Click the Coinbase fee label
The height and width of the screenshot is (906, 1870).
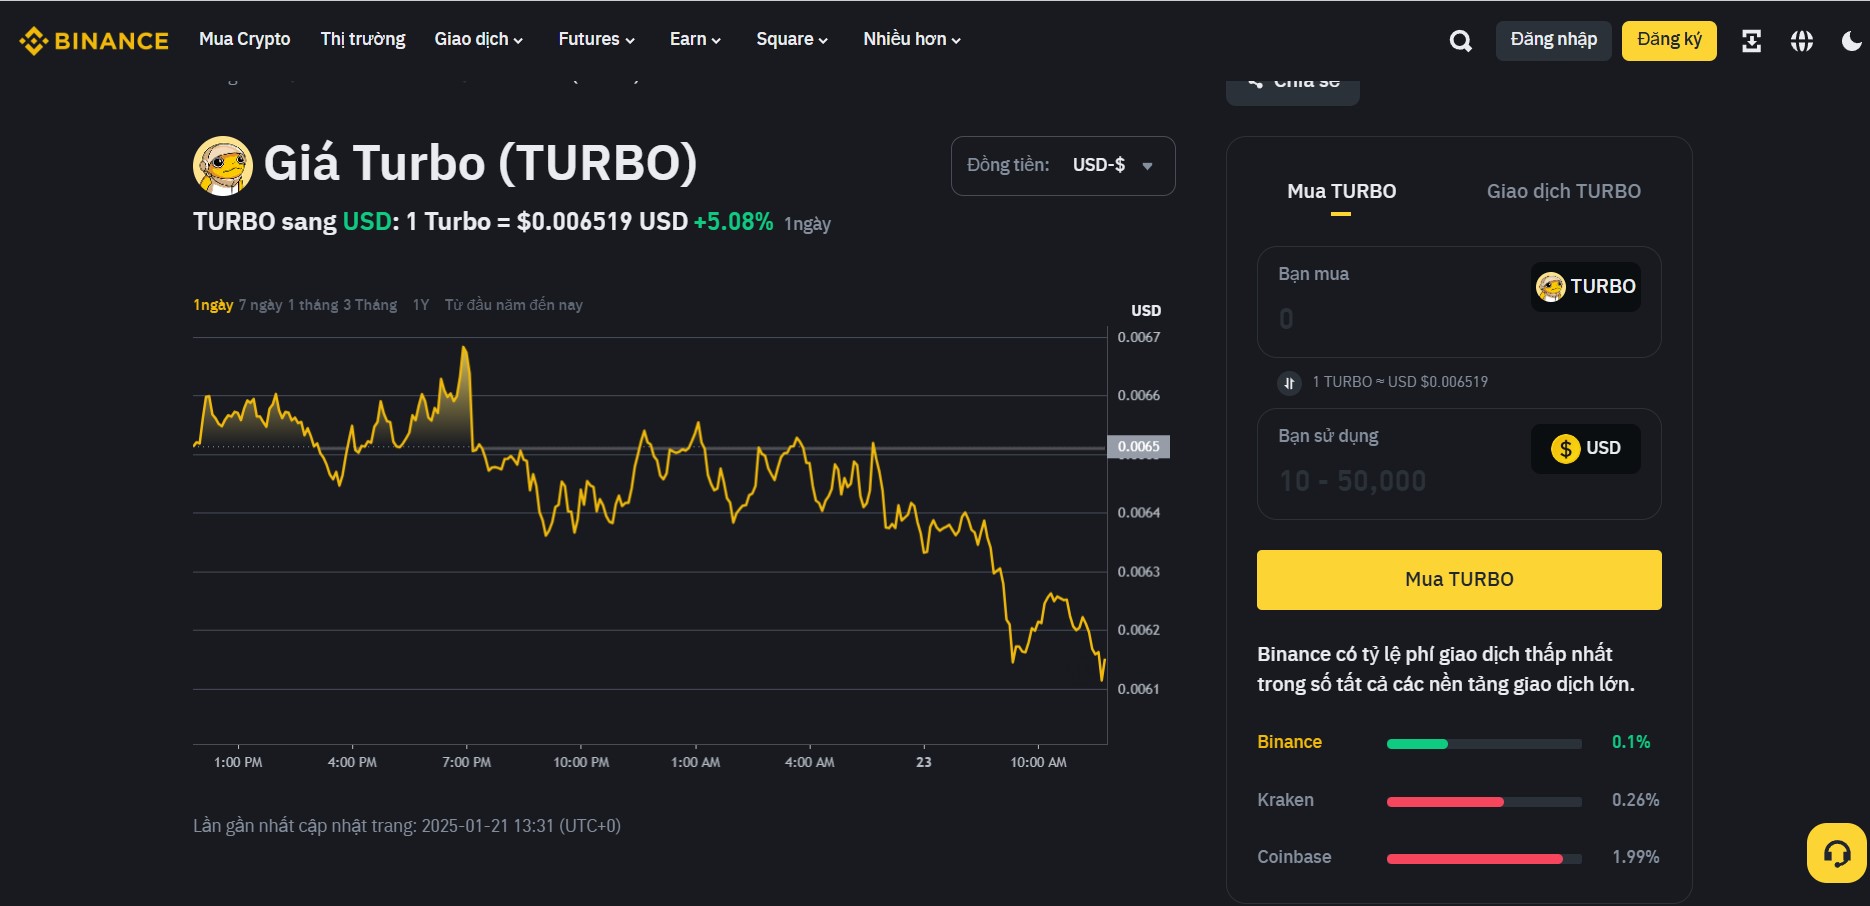click(1294, 857)
